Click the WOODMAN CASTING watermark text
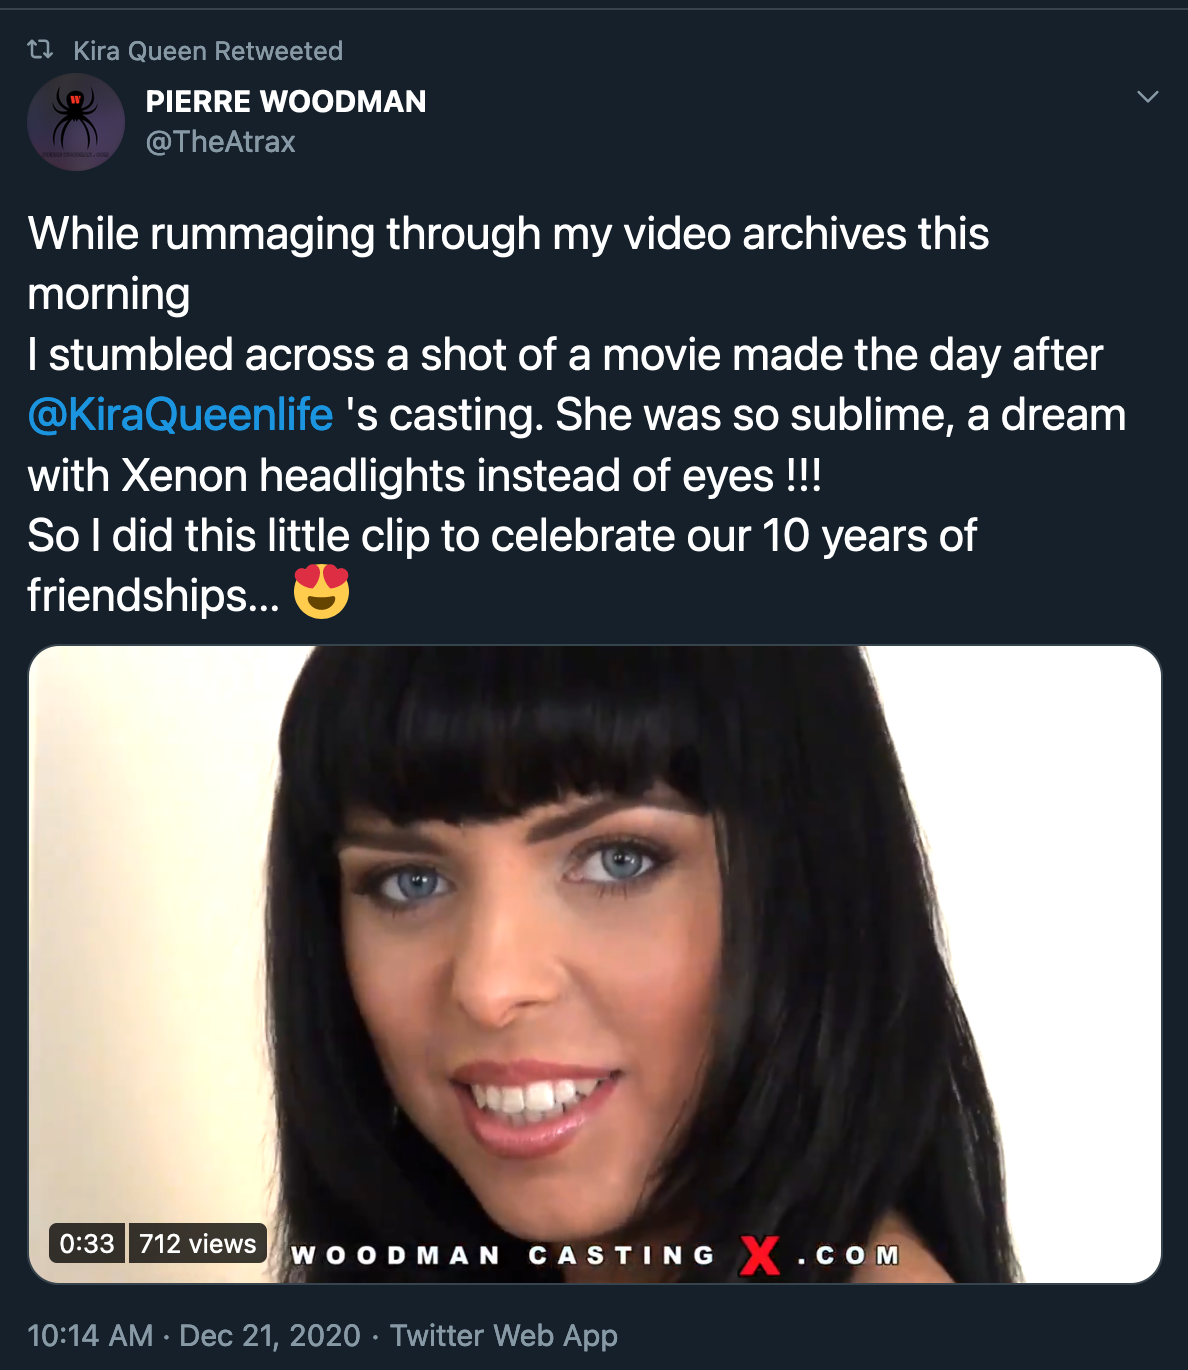 (502, 1255)
